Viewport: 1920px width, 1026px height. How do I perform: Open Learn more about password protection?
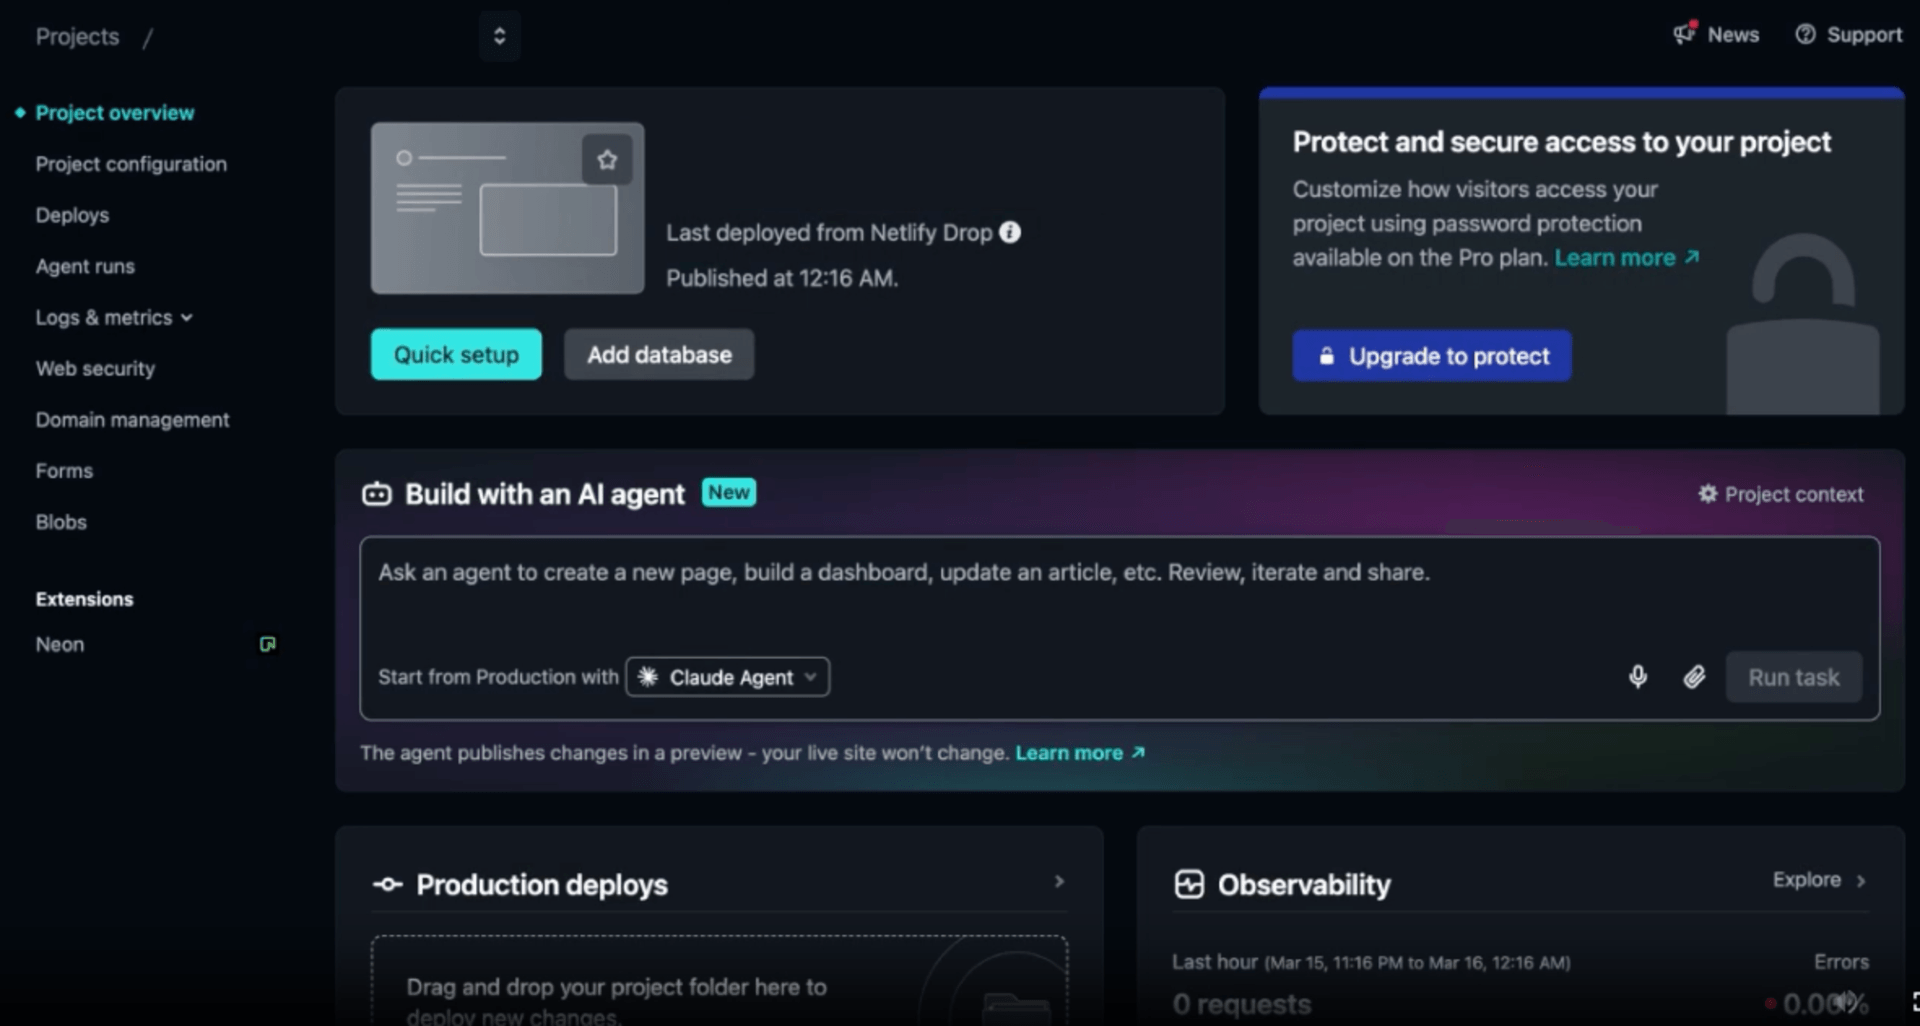tap(1627, 258)
